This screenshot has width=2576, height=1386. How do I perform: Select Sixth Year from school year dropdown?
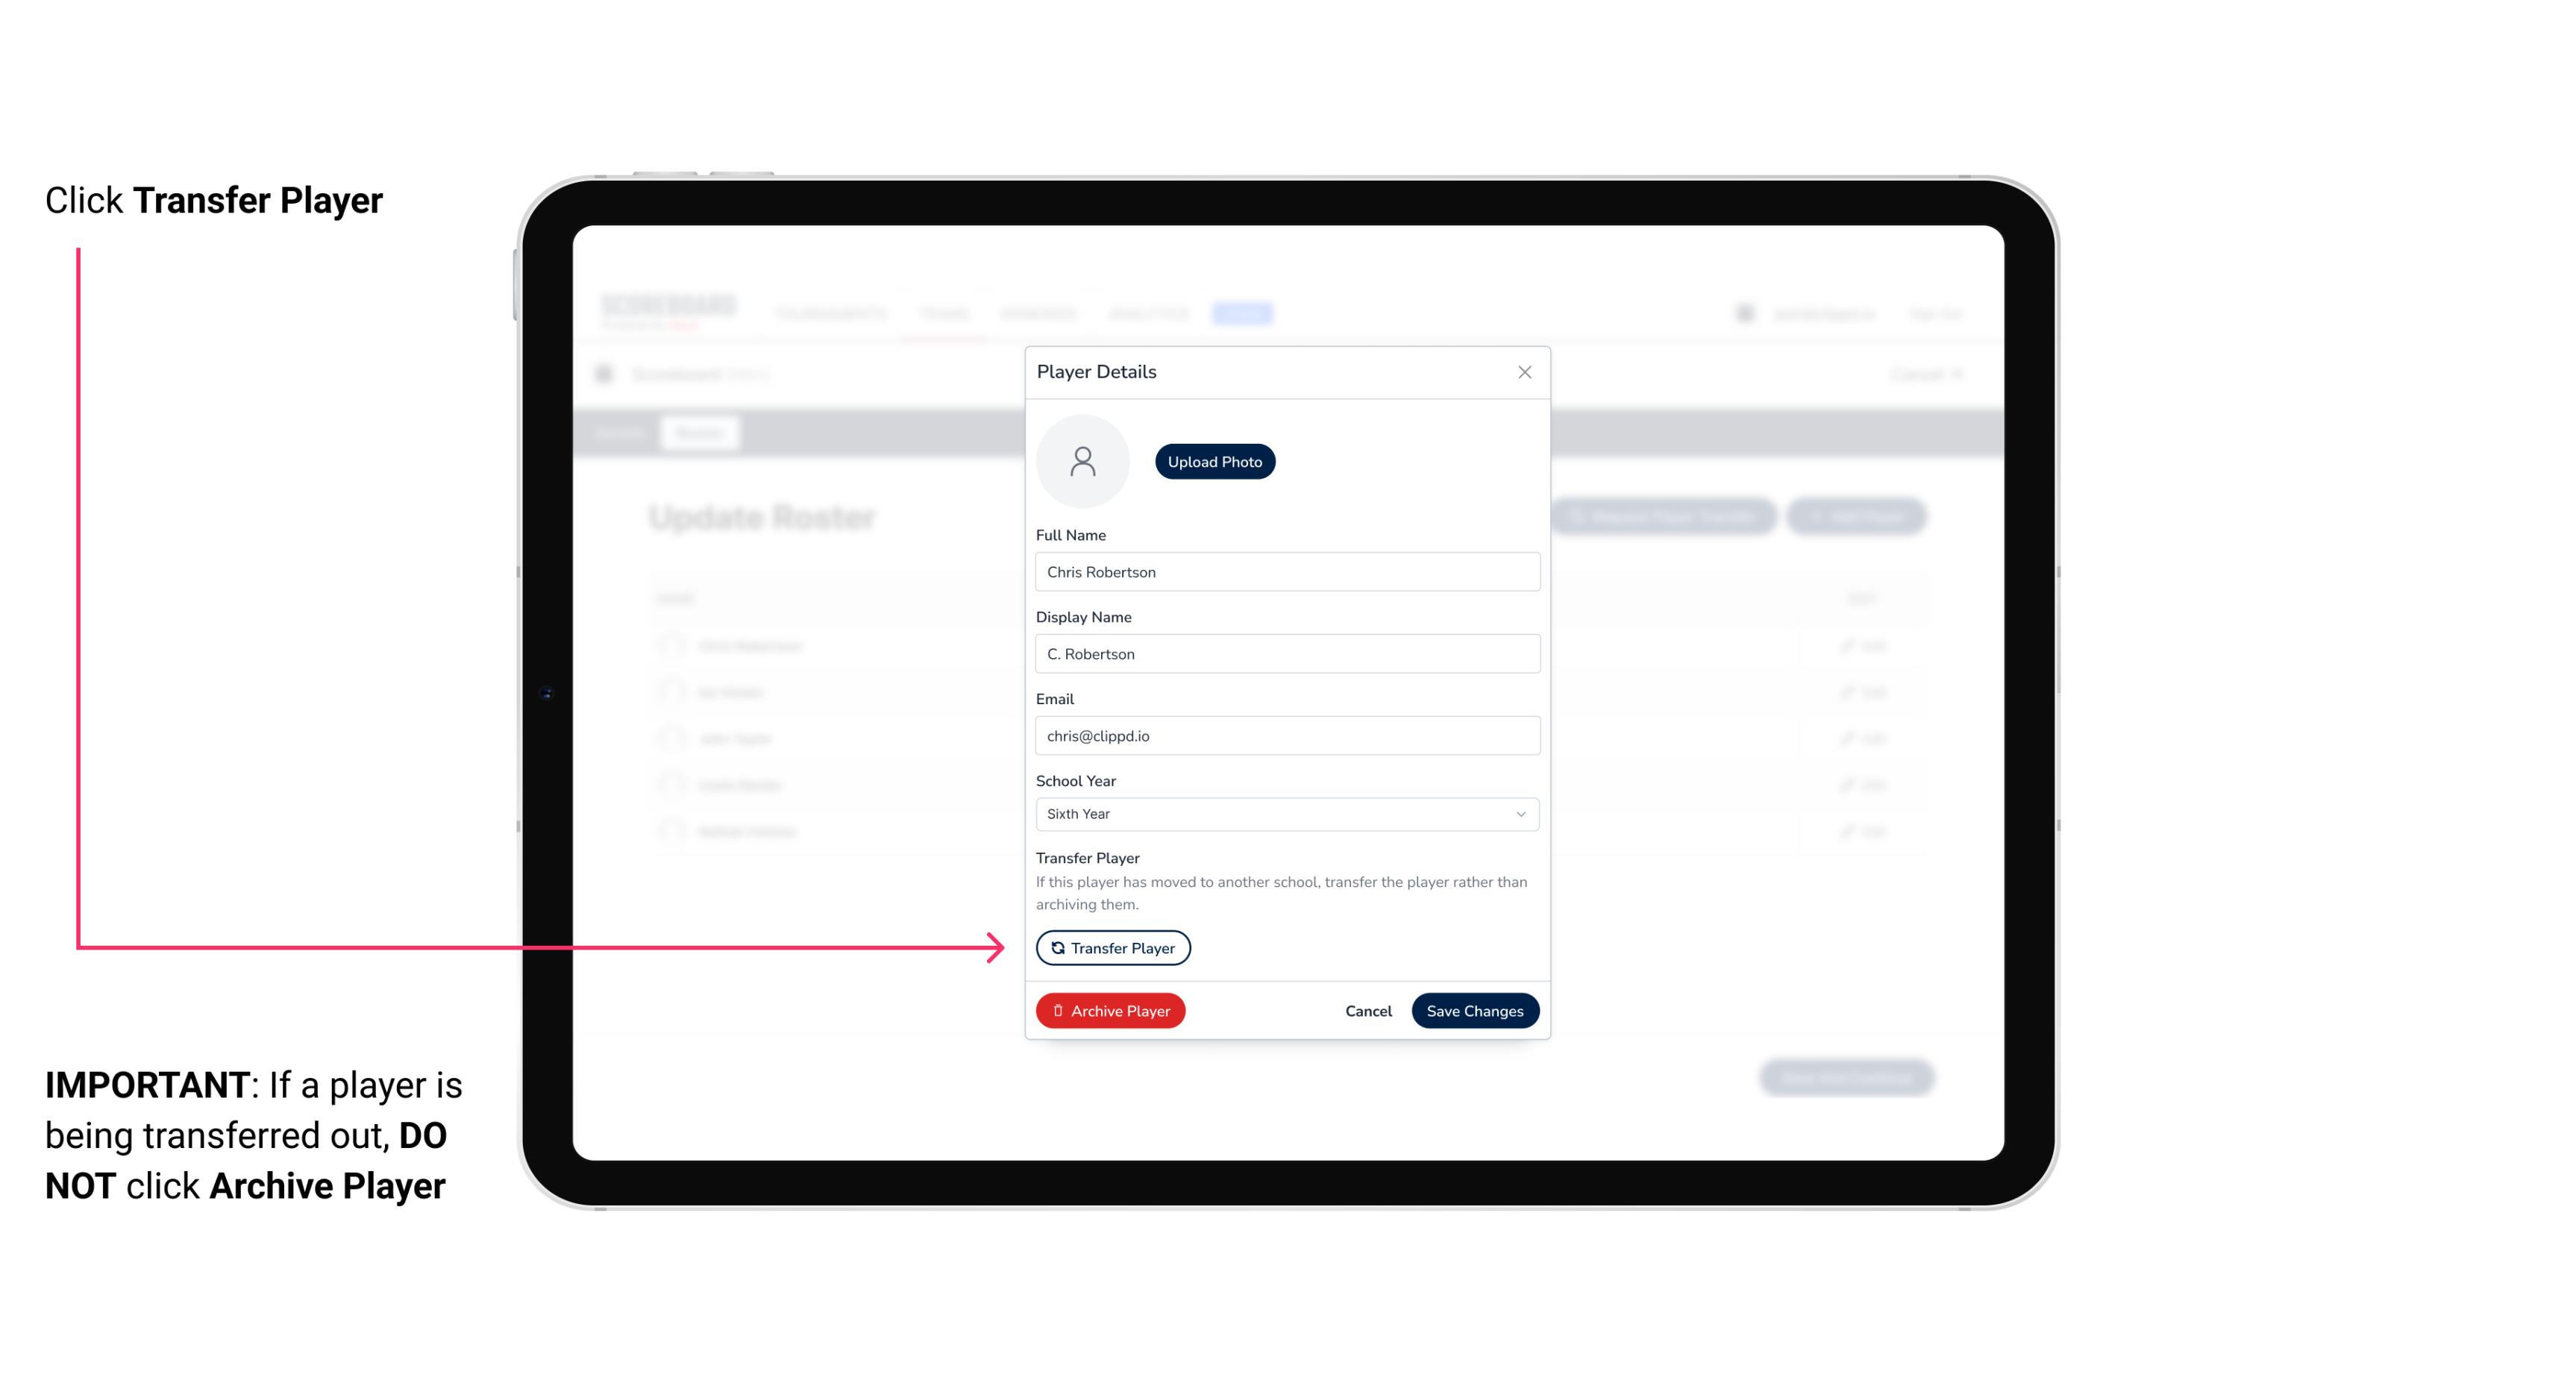coord(1284,812)
